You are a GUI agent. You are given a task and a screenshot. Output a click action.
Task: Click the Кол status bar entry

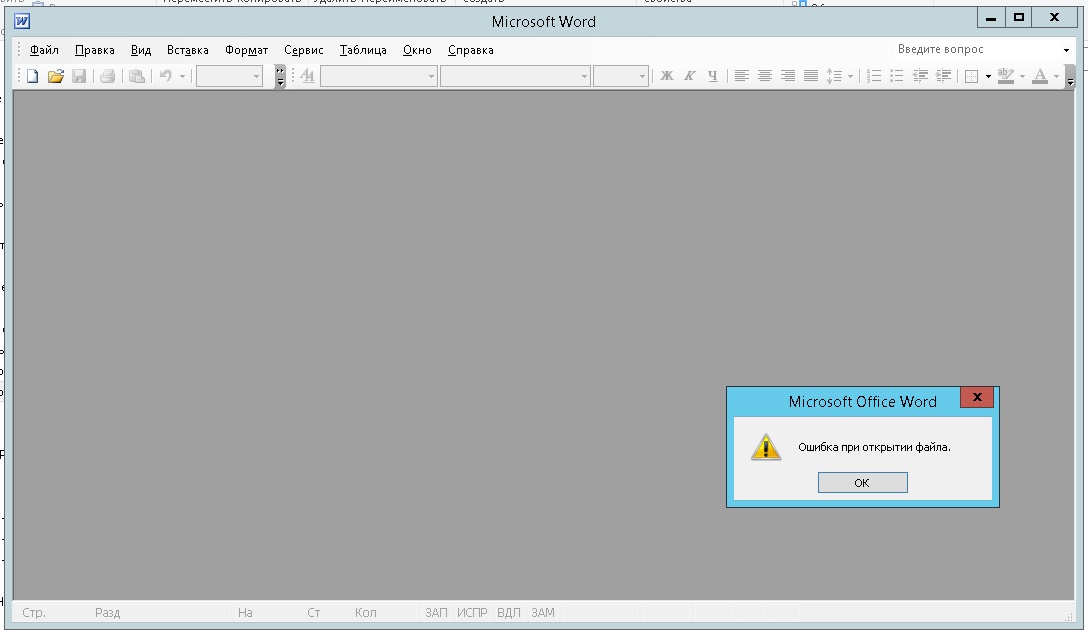[366, 613]
